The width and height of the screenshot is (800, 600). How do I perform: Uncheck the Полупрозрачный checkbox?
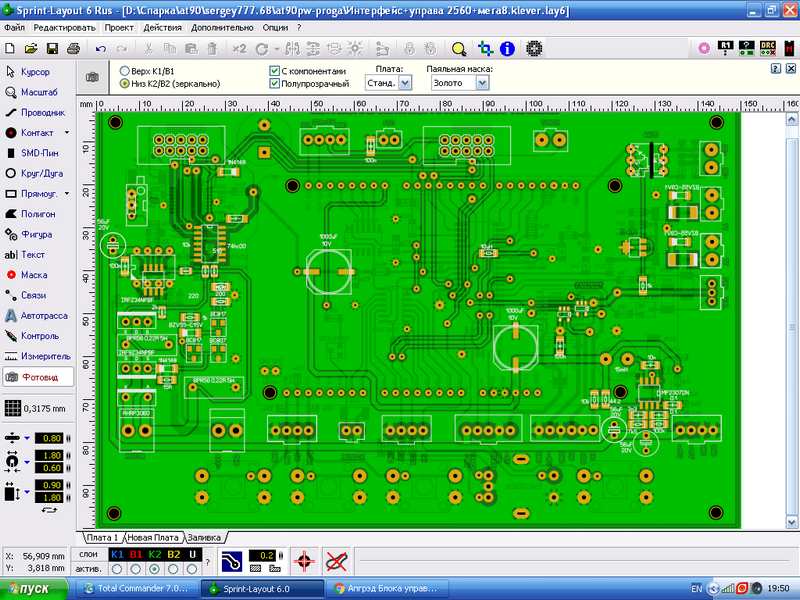[275, 84]
